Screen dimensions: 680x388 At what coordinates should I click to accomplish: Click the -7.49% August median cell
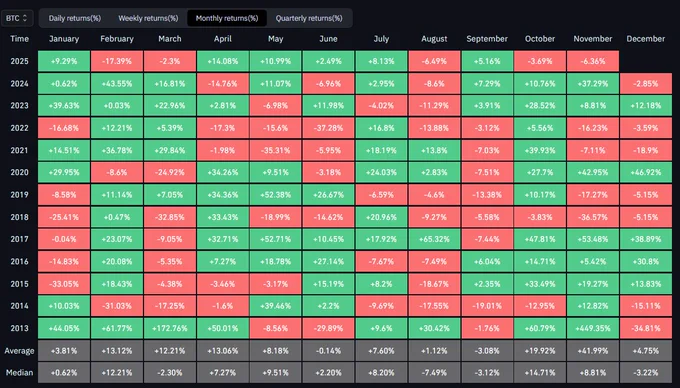tap(434, 373)
